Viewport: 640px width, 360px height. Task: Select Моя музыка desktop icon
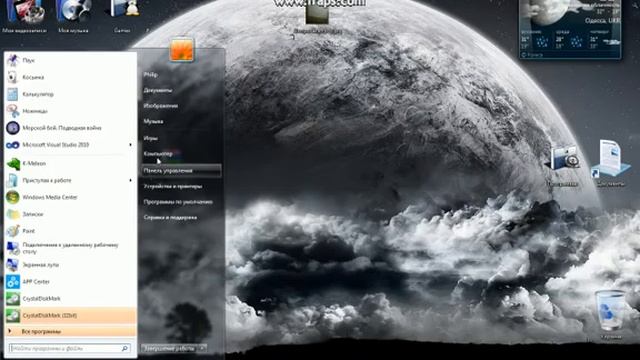click(x=73, y=16)
